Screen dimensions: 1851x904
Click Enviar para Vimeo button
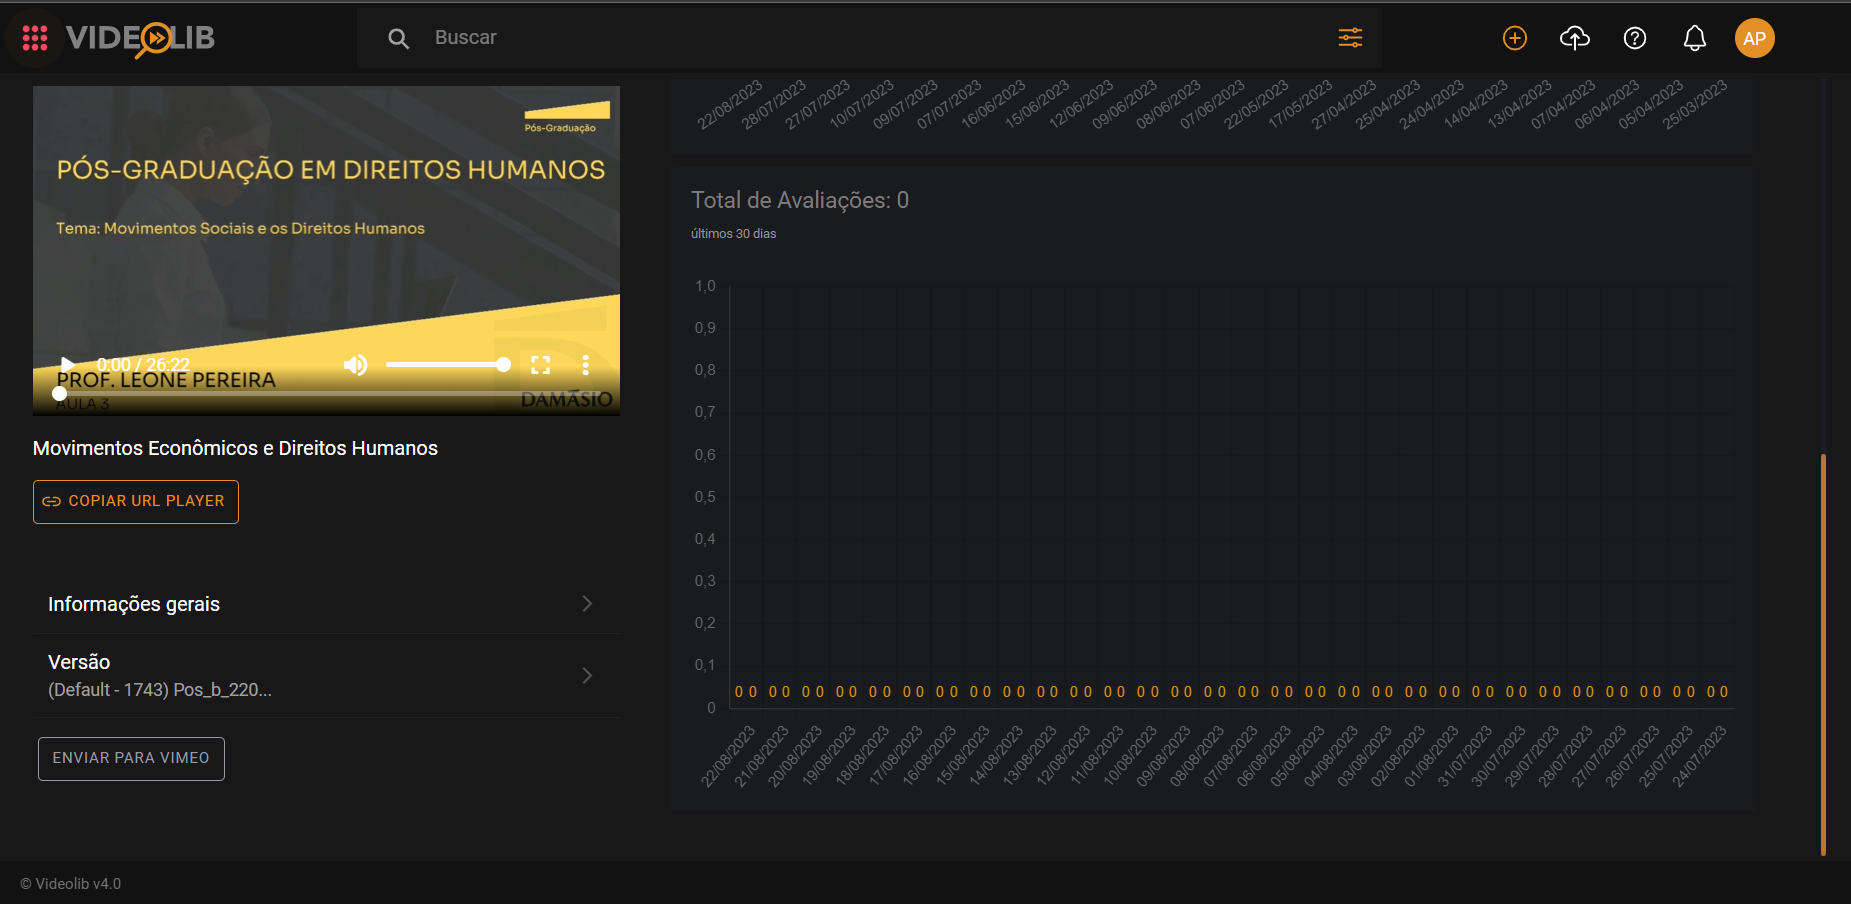(x=131, y=759)
